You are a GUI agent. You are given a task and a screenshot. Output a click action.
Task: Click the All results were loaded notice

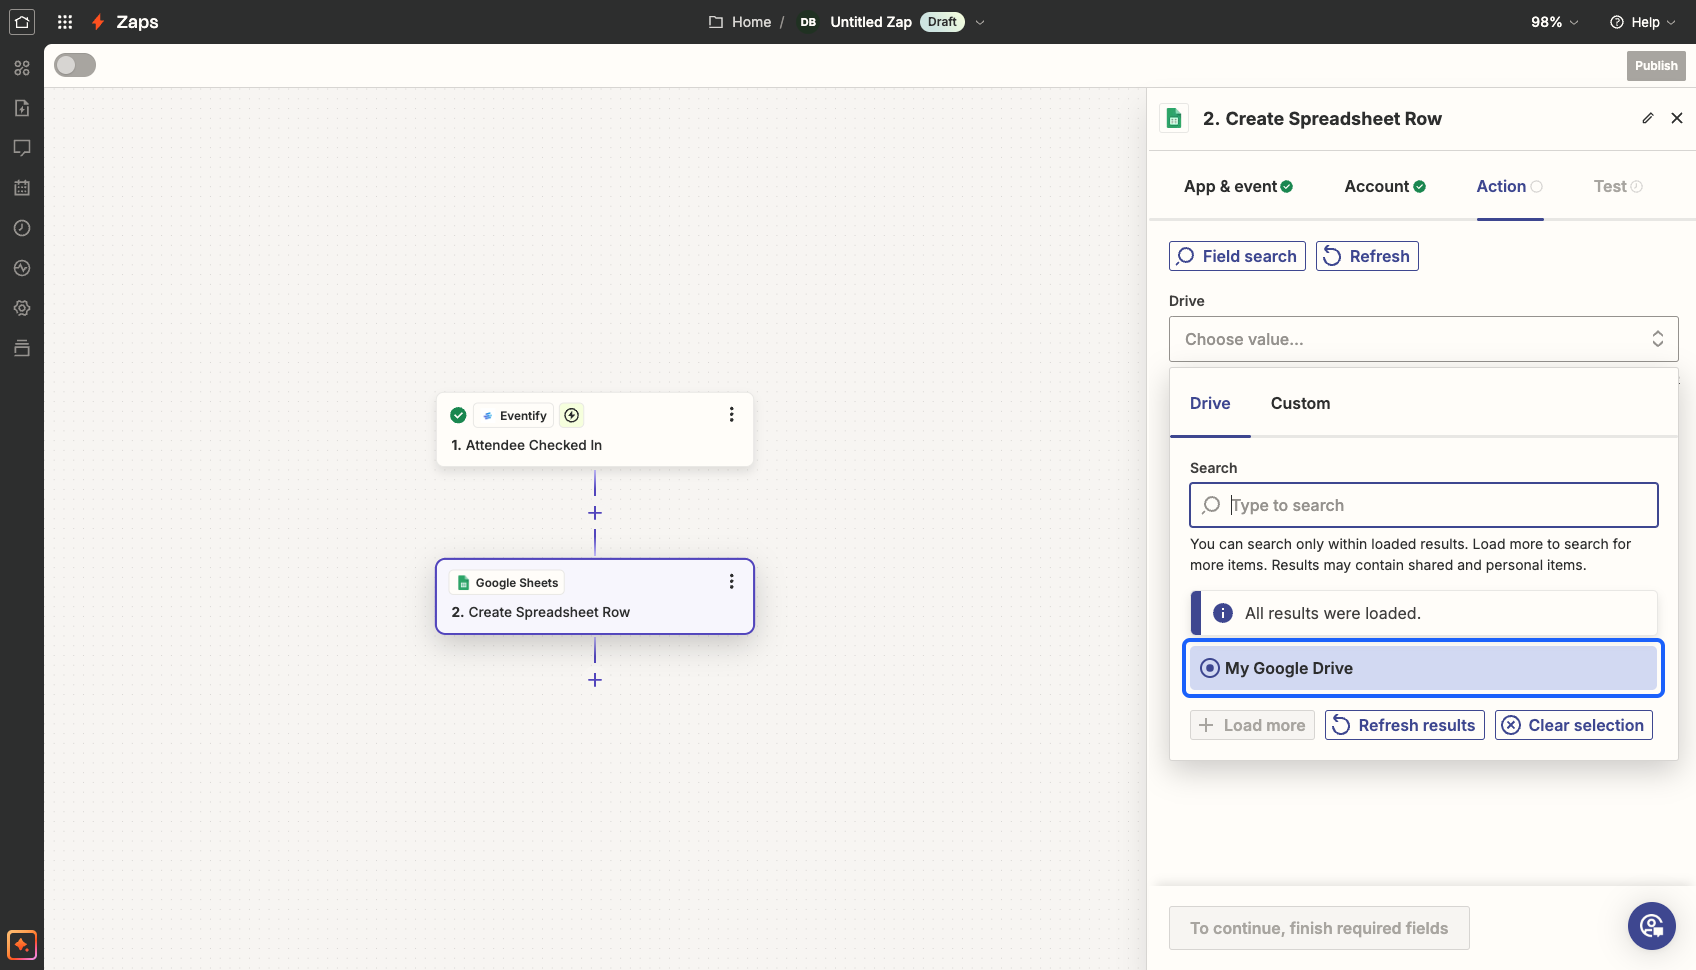pyautogui.click(x=1424, y=613)
